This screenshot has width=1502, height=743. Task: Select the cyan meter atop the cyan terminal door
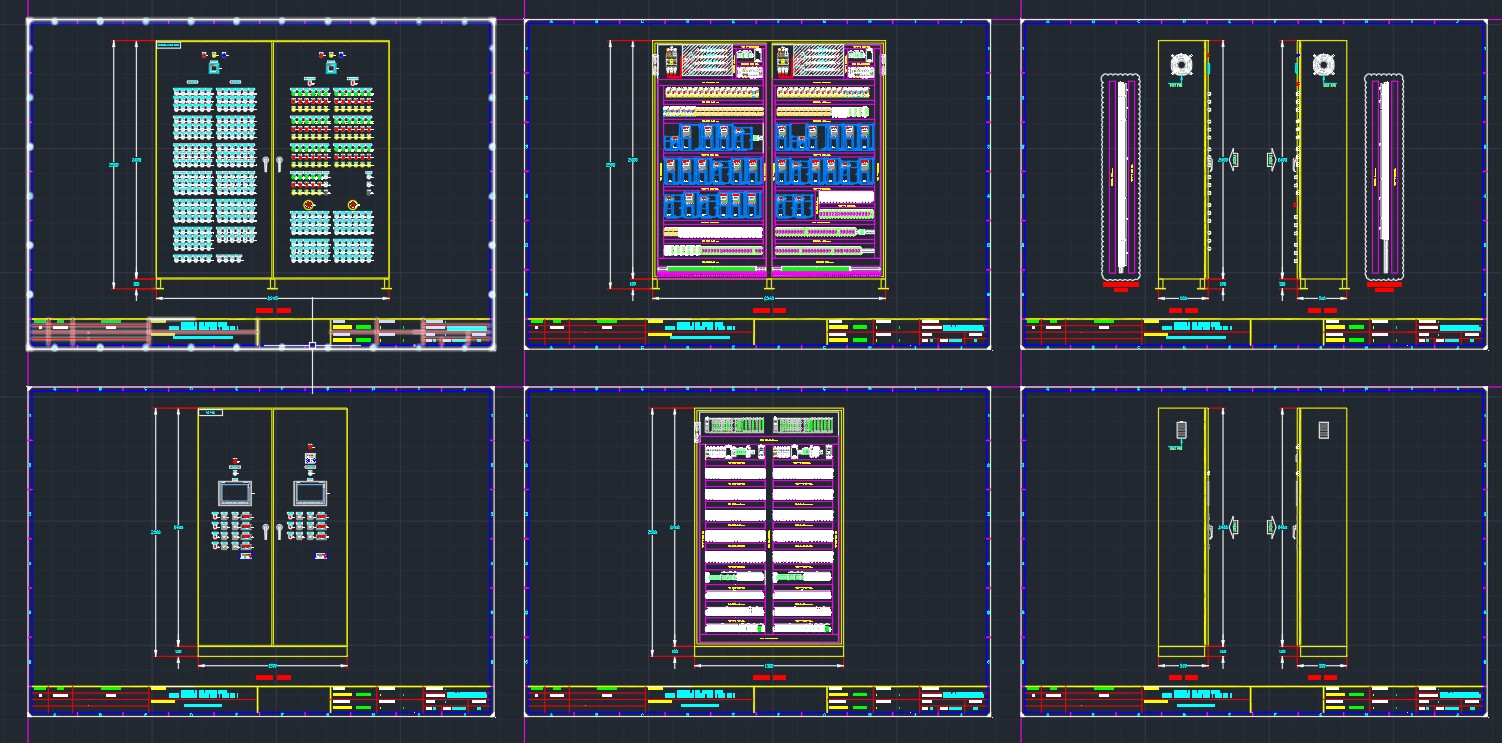(x=214, y=67)
